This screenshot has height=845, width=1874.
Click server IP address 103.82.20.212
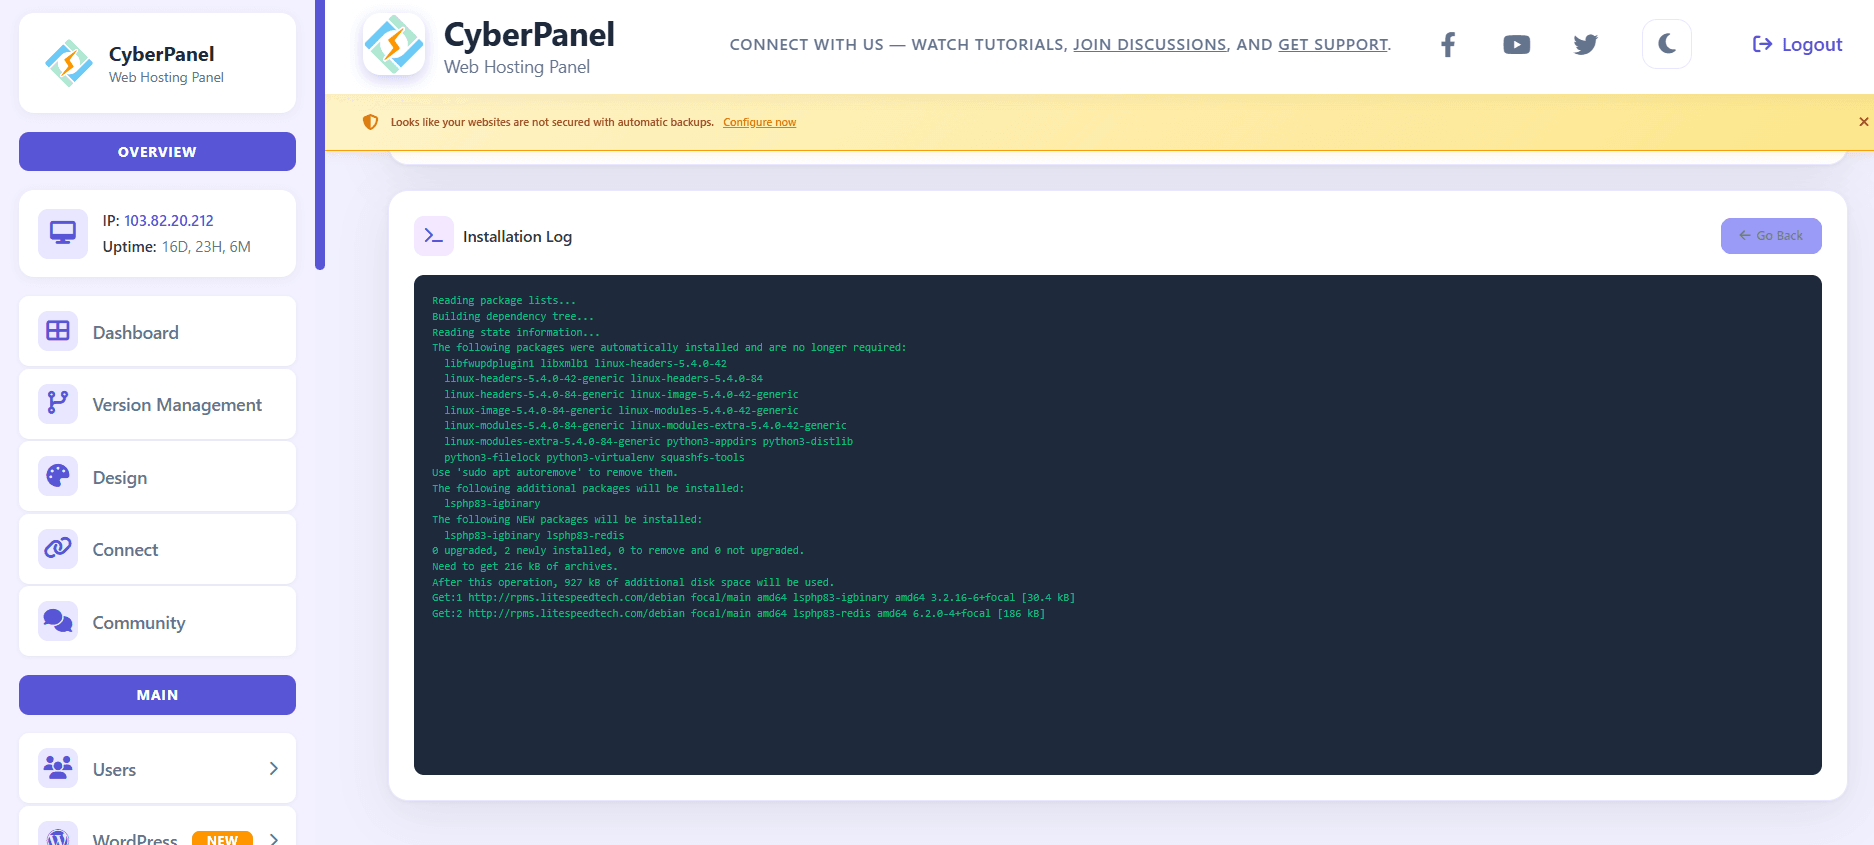(169, 221)
